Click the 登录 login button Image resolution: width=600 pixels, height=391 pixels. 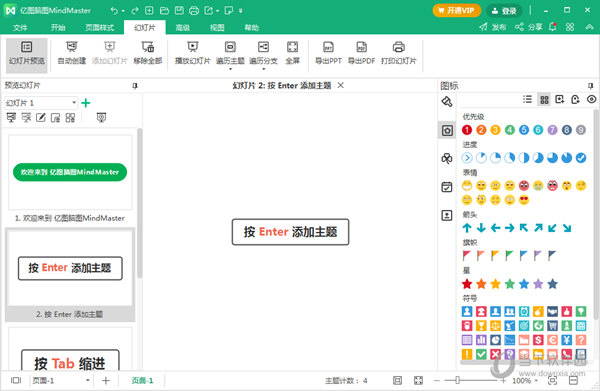click(x=504, y=11)
